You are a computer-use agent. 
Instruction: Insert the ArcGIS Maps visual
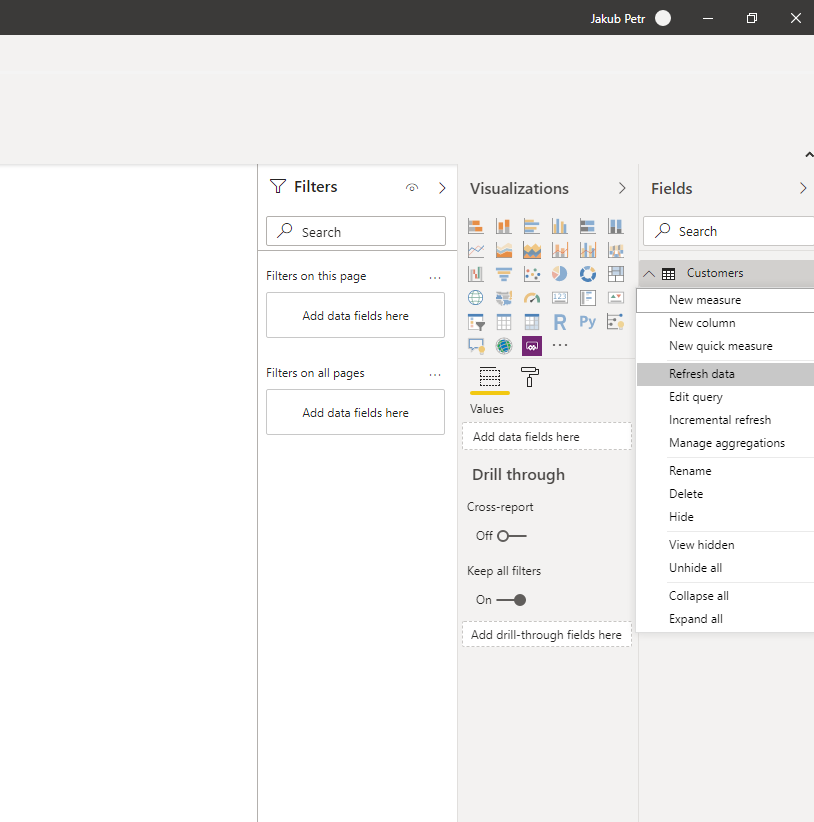504,346
